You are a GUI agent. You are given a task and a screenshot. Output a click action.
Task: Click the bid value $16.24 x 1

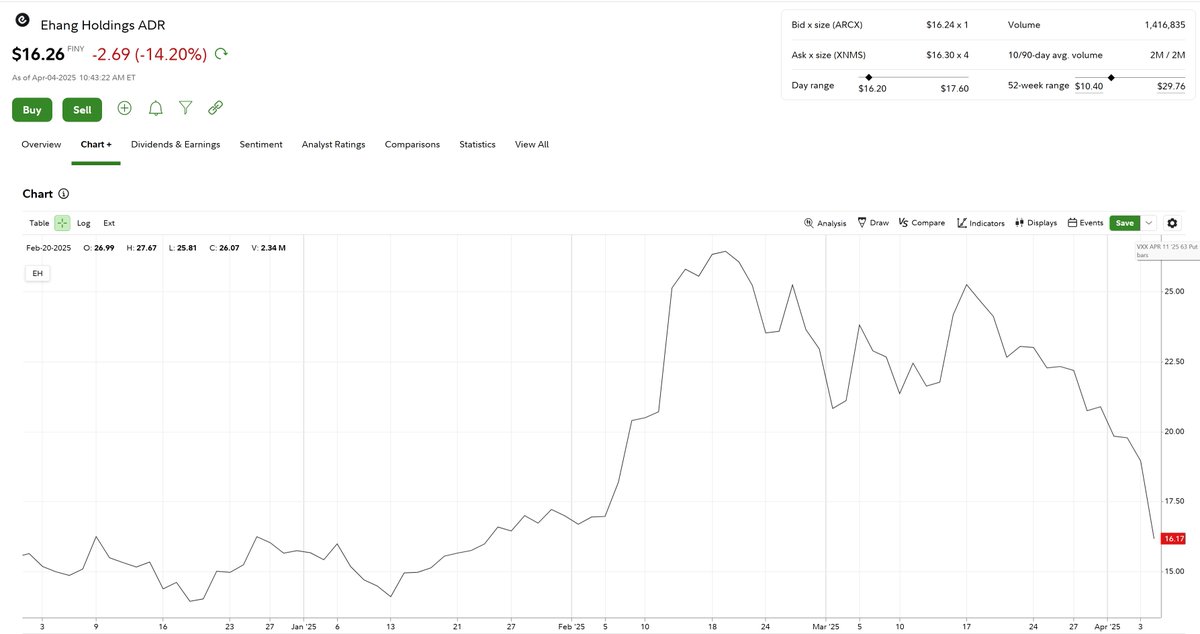[x=948, y=25]
